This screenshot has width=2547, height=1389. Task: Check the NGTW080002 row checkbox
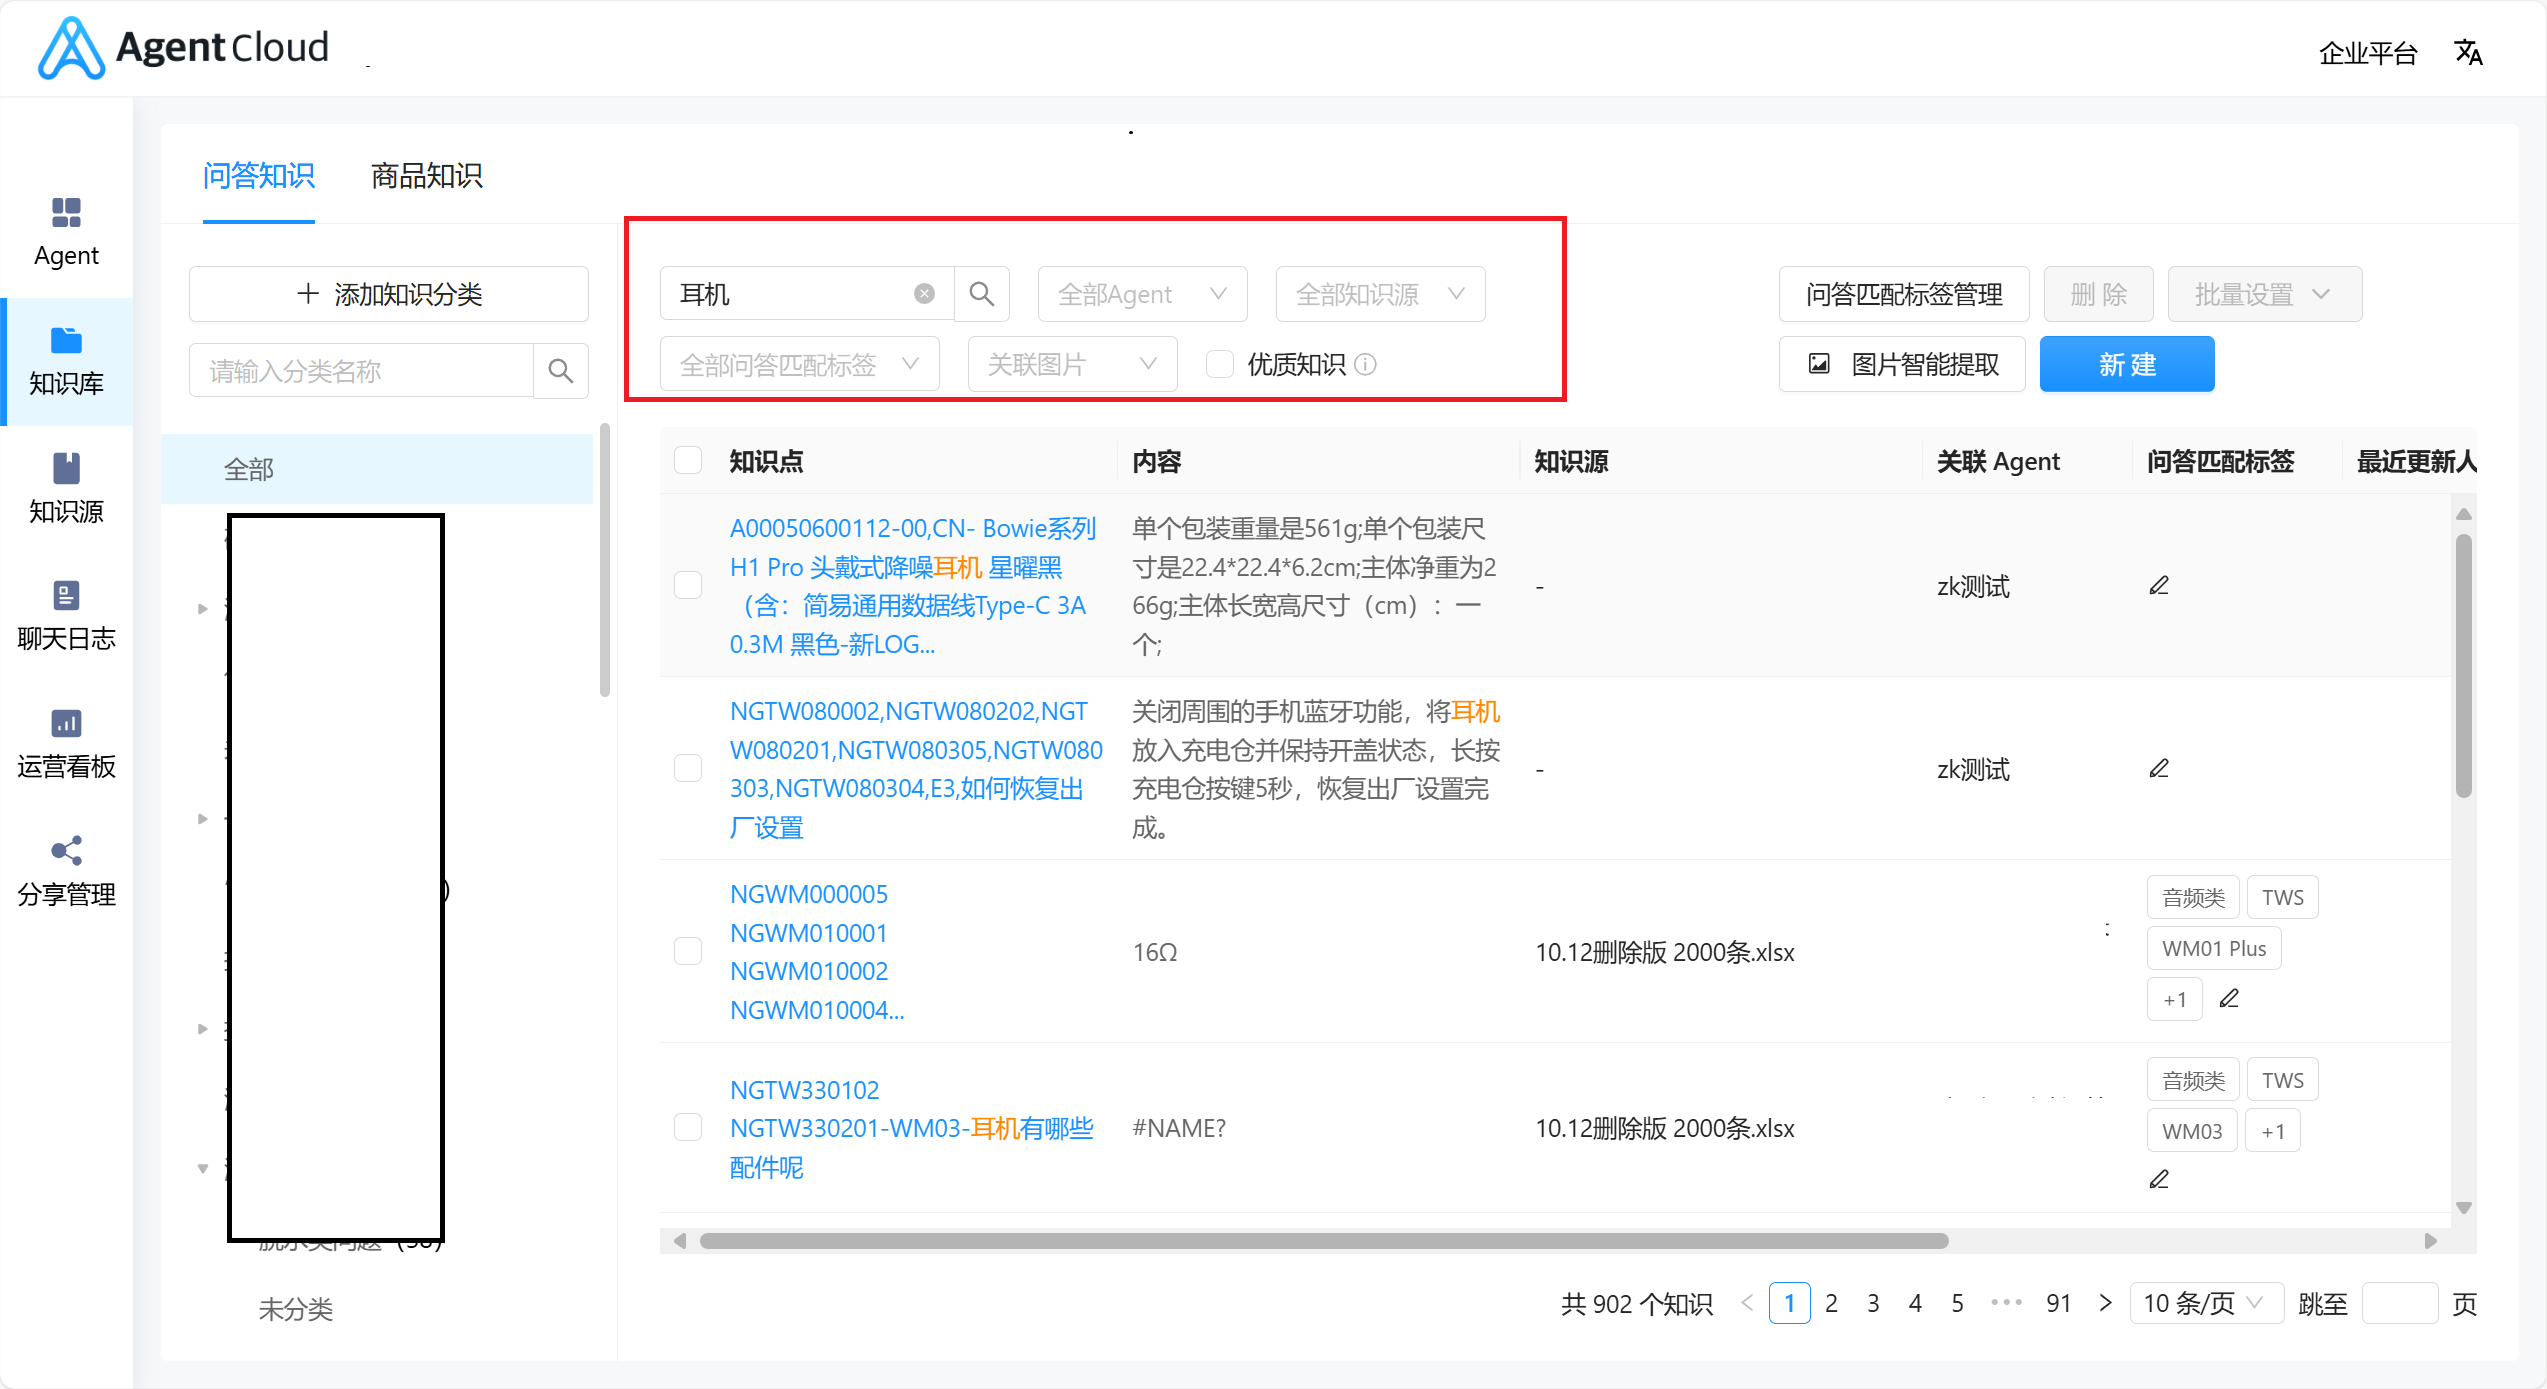pos(688,768)
